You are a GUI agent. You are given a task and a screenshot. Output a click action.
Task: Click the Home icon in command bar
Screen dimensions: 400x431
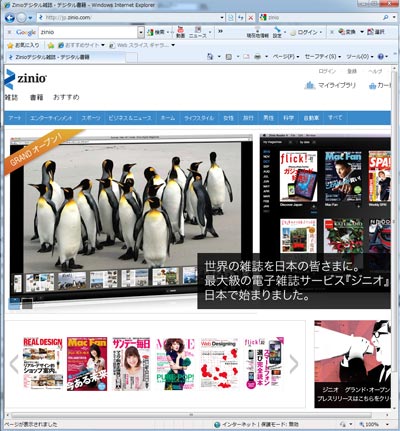(210, 57)
